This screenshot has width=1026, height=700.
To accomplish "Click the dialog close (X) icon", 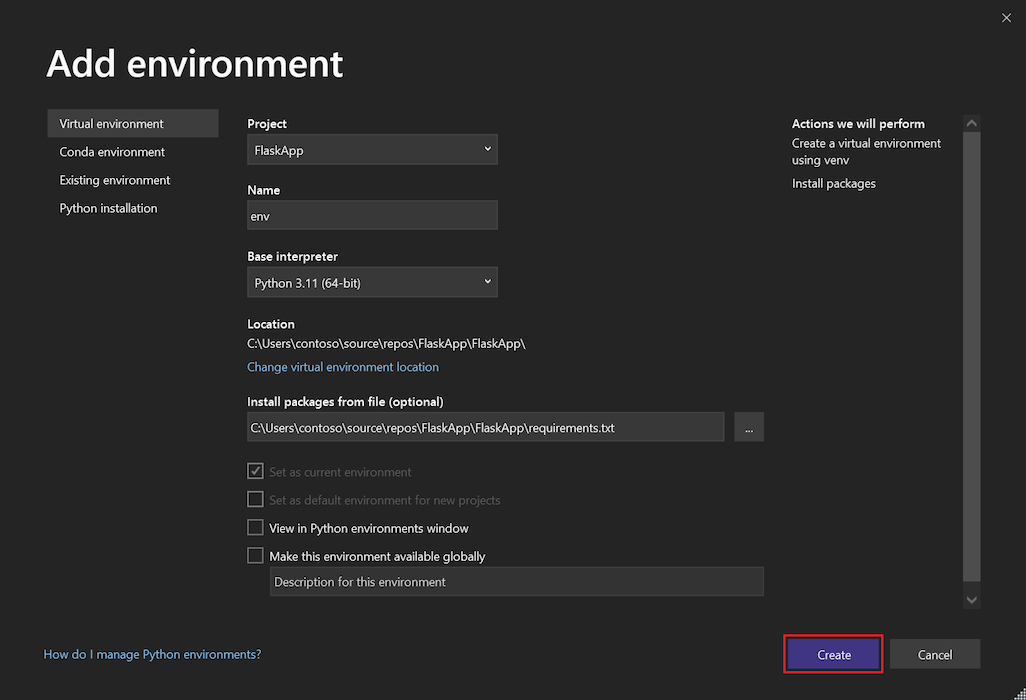I will pos(1006,17).
